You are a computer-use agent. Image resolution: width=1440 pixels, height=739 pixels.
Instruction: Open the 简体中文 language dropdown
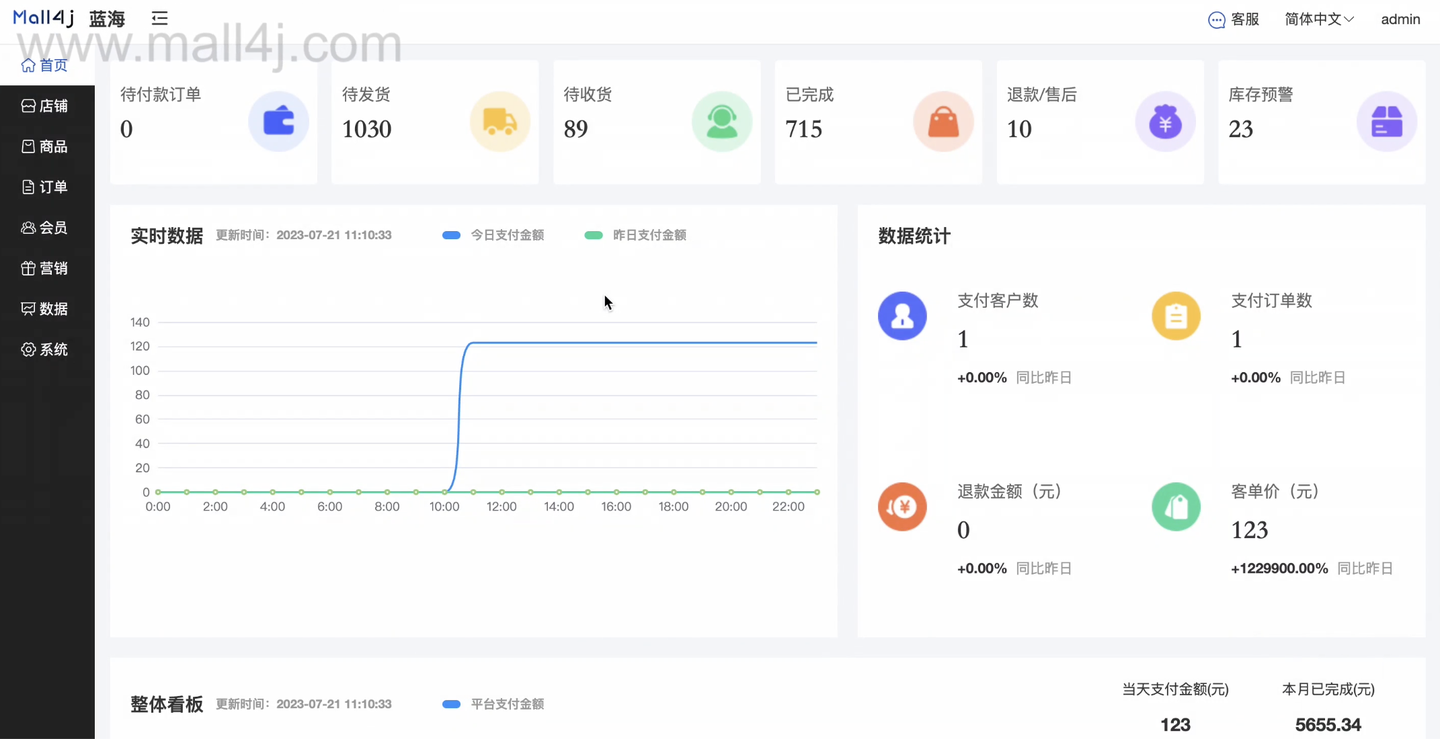(x=1318, y=19)
